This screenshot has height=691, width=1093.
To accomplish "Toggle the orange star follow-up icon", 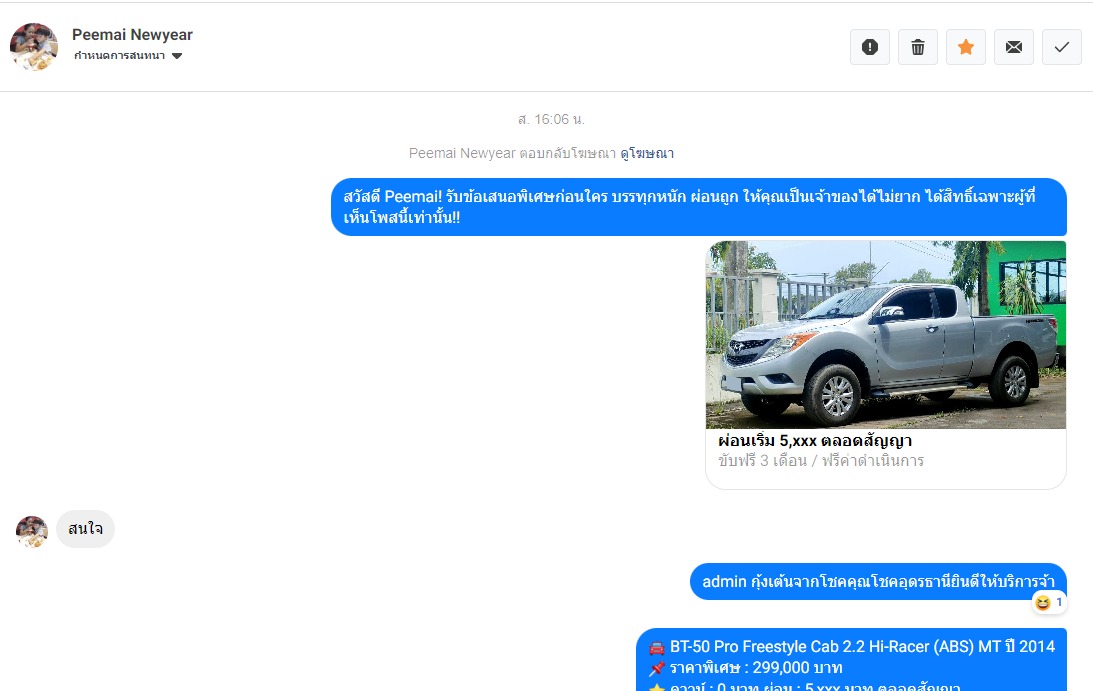I will (x=965, y=47).
